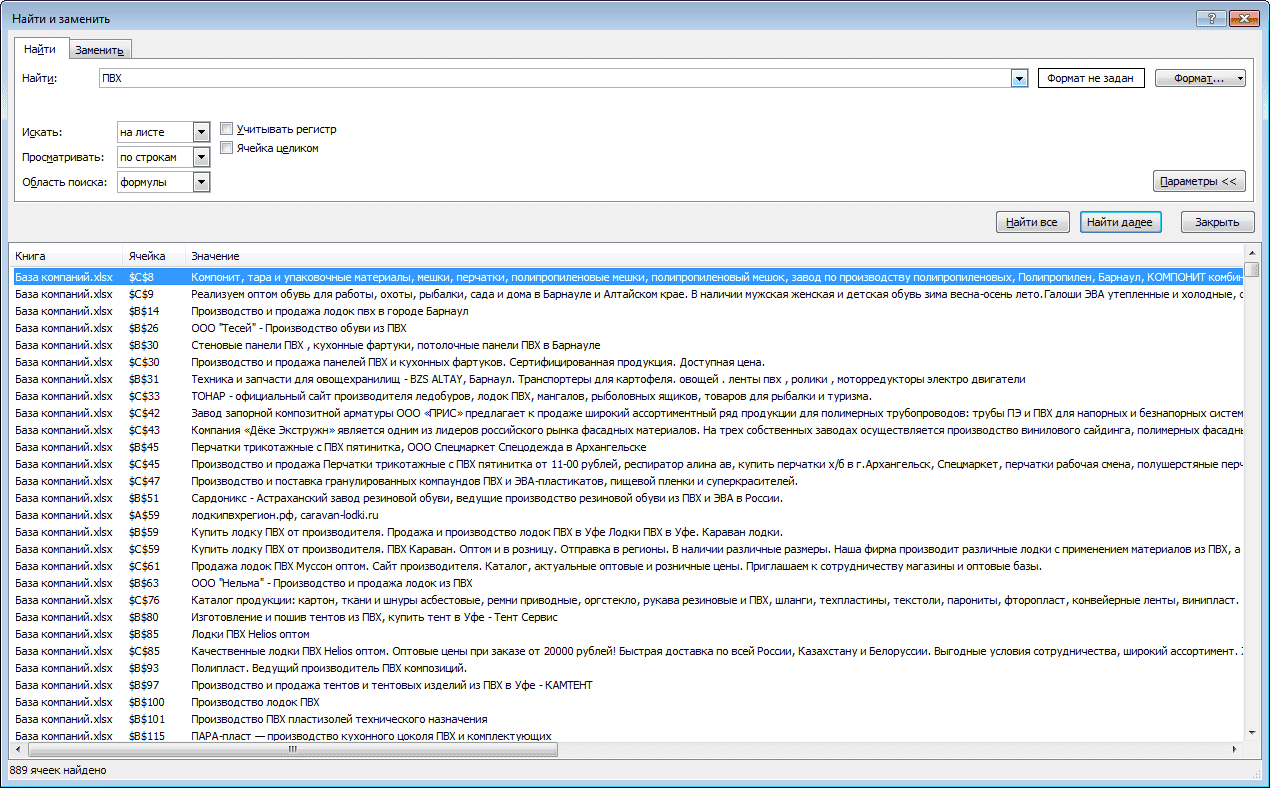This screenshot has width=1270, height=788.
Task: Select the result row for cell $B$31
Action: point(628,379)
